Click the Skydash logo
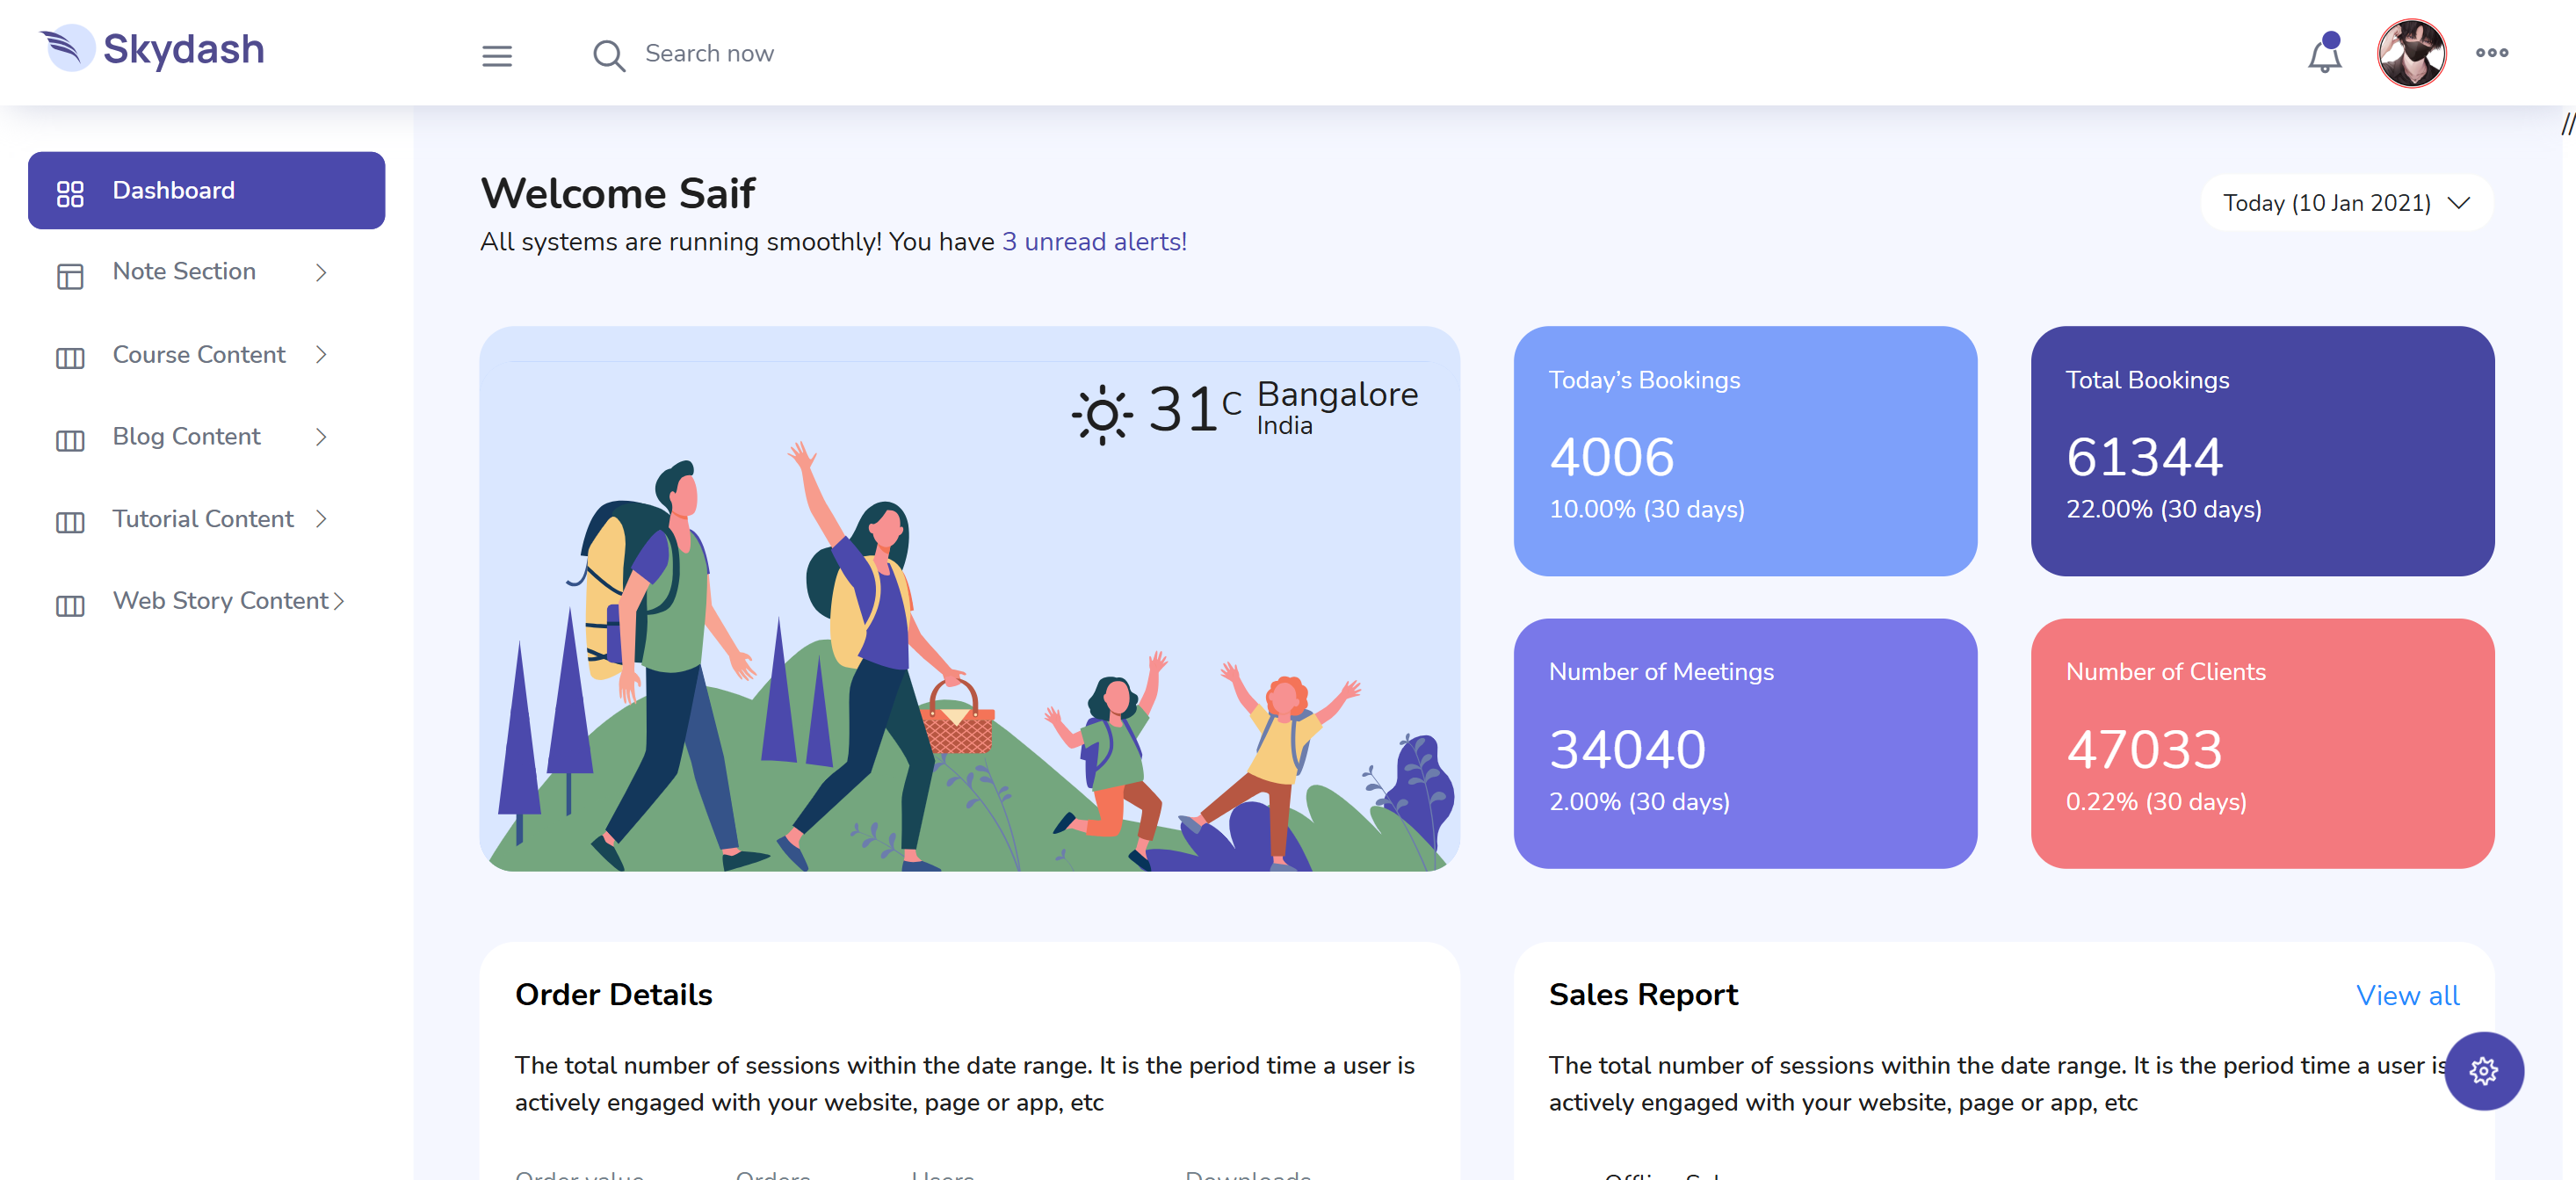Image resolution: width=2576 pixels, height=1180 pixels. [152, 49]
